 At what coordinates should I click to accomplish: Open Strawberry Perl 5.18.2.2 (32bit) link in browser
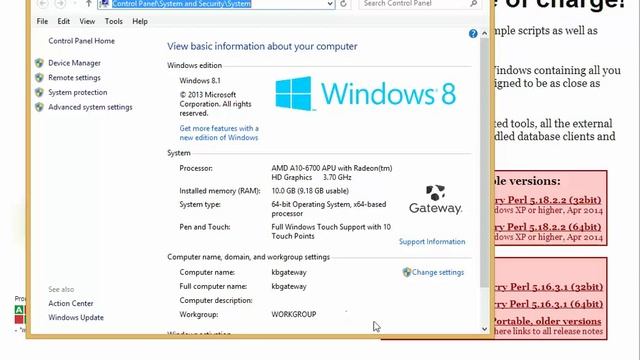point(548,200)
